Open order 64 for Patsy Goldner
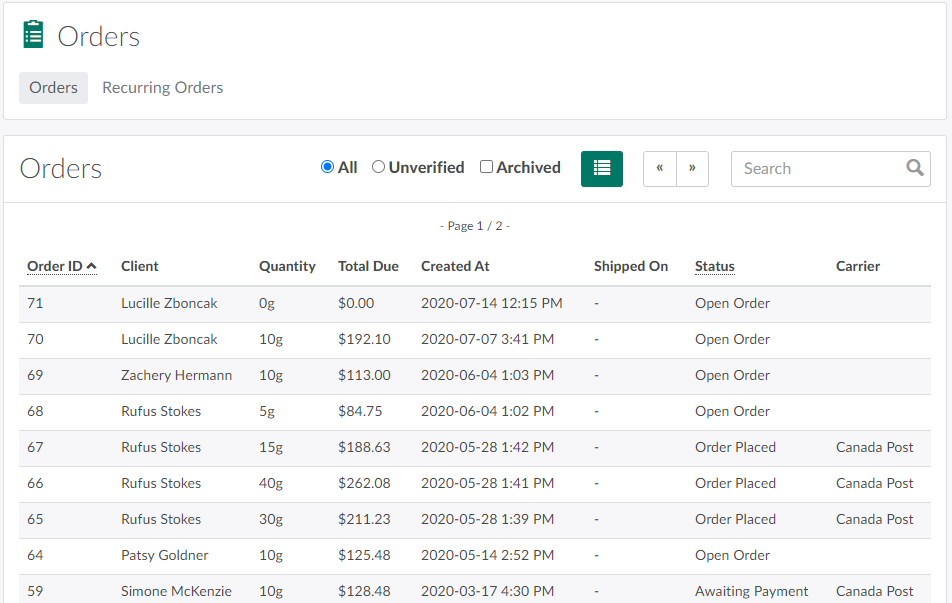Screen dimensions: 952x603 coord(35,555)
